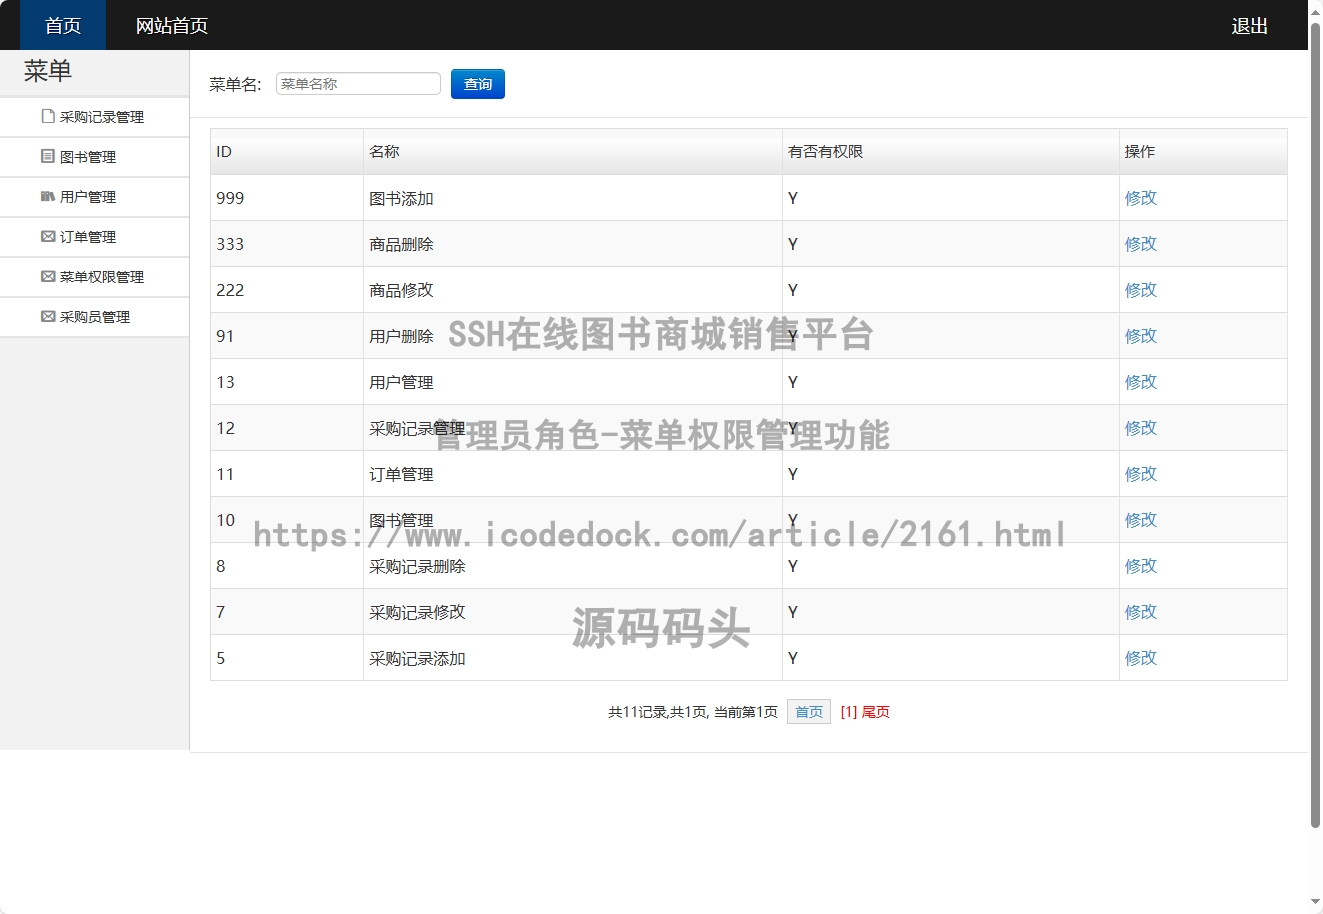The height and width of the screenshot is (914, 1323).
Task: Select the cell with ID 222
Action: point(287,290)
